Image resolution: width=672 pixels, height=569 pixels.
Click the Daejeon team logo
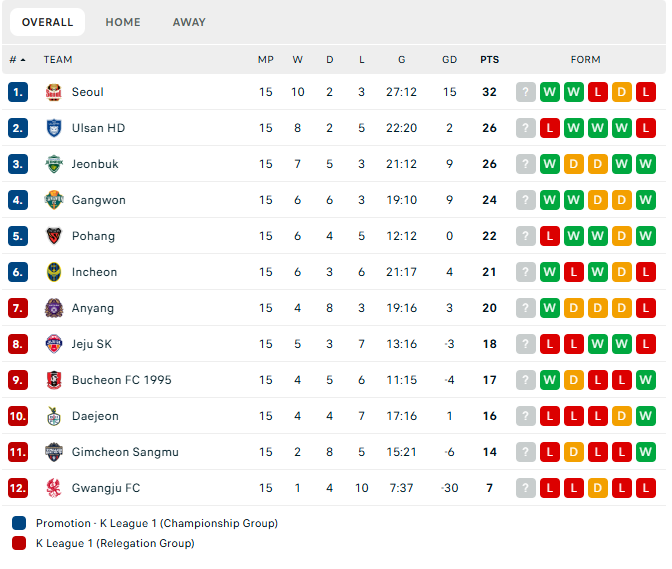pyautogui.click(x=54, y=416)
